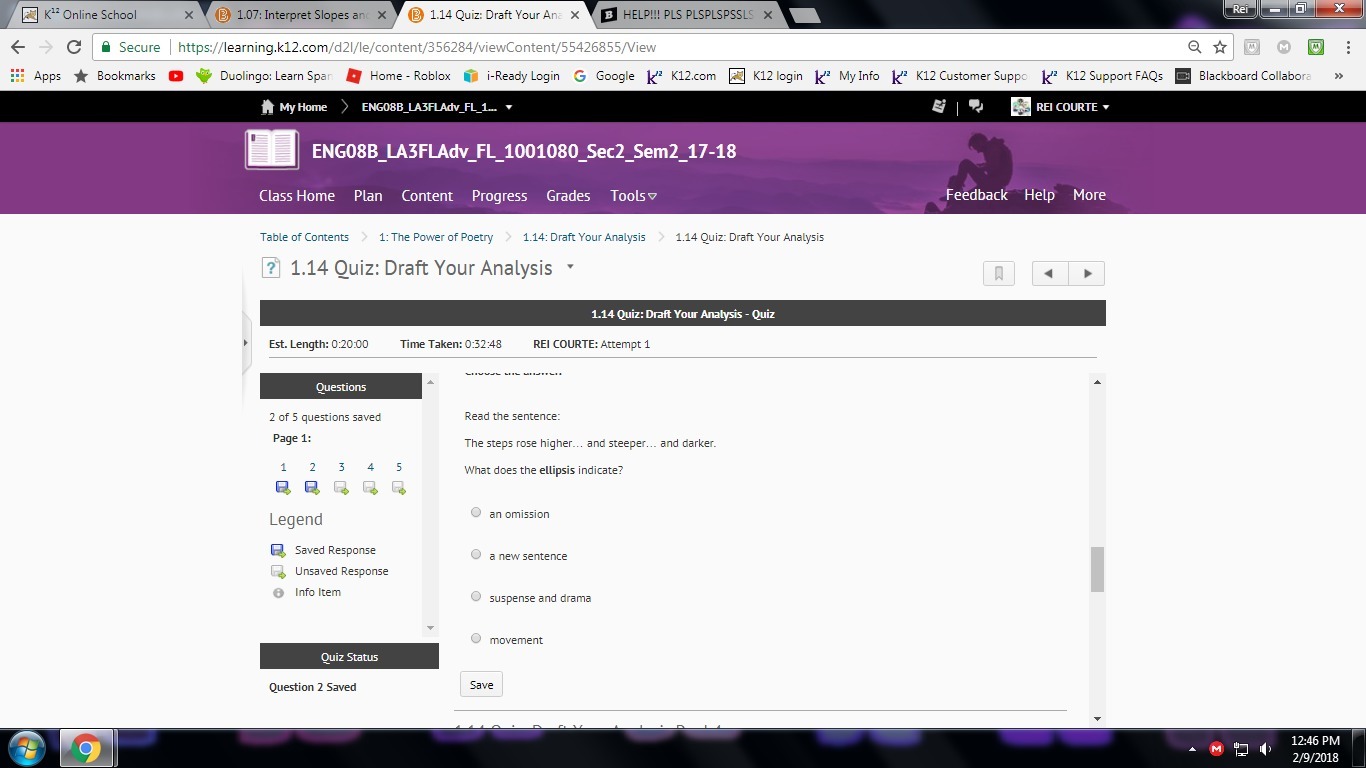Click the zoom magnifier icon in address bar
Viewport: 1366px width, 768px height.
[1194, 47]
